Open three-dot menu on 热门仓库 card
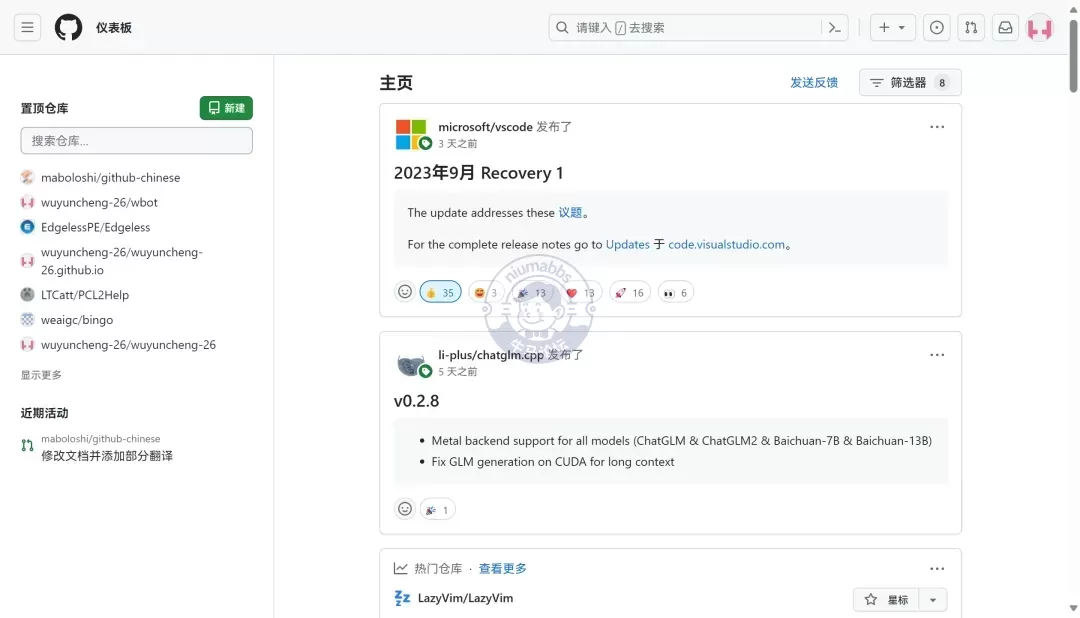This screenshot has height=618, width=1080. tap(937, 568)
